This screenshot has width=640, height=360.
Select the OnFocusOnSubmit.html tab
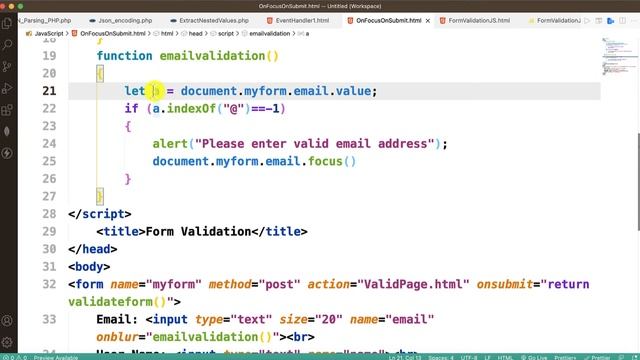[x=384, y=20]
